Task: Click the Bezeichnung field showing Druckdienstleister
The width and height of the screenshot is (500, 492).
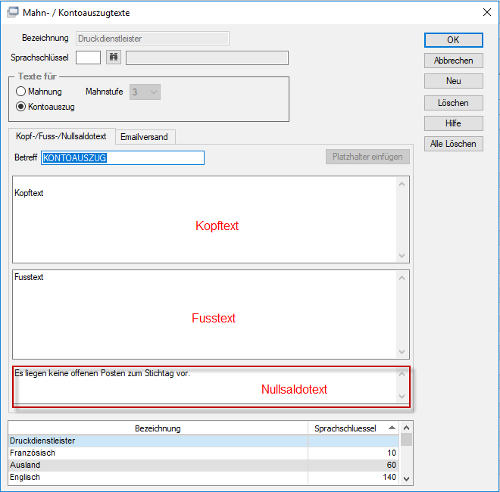Action: tap(153, 39)
